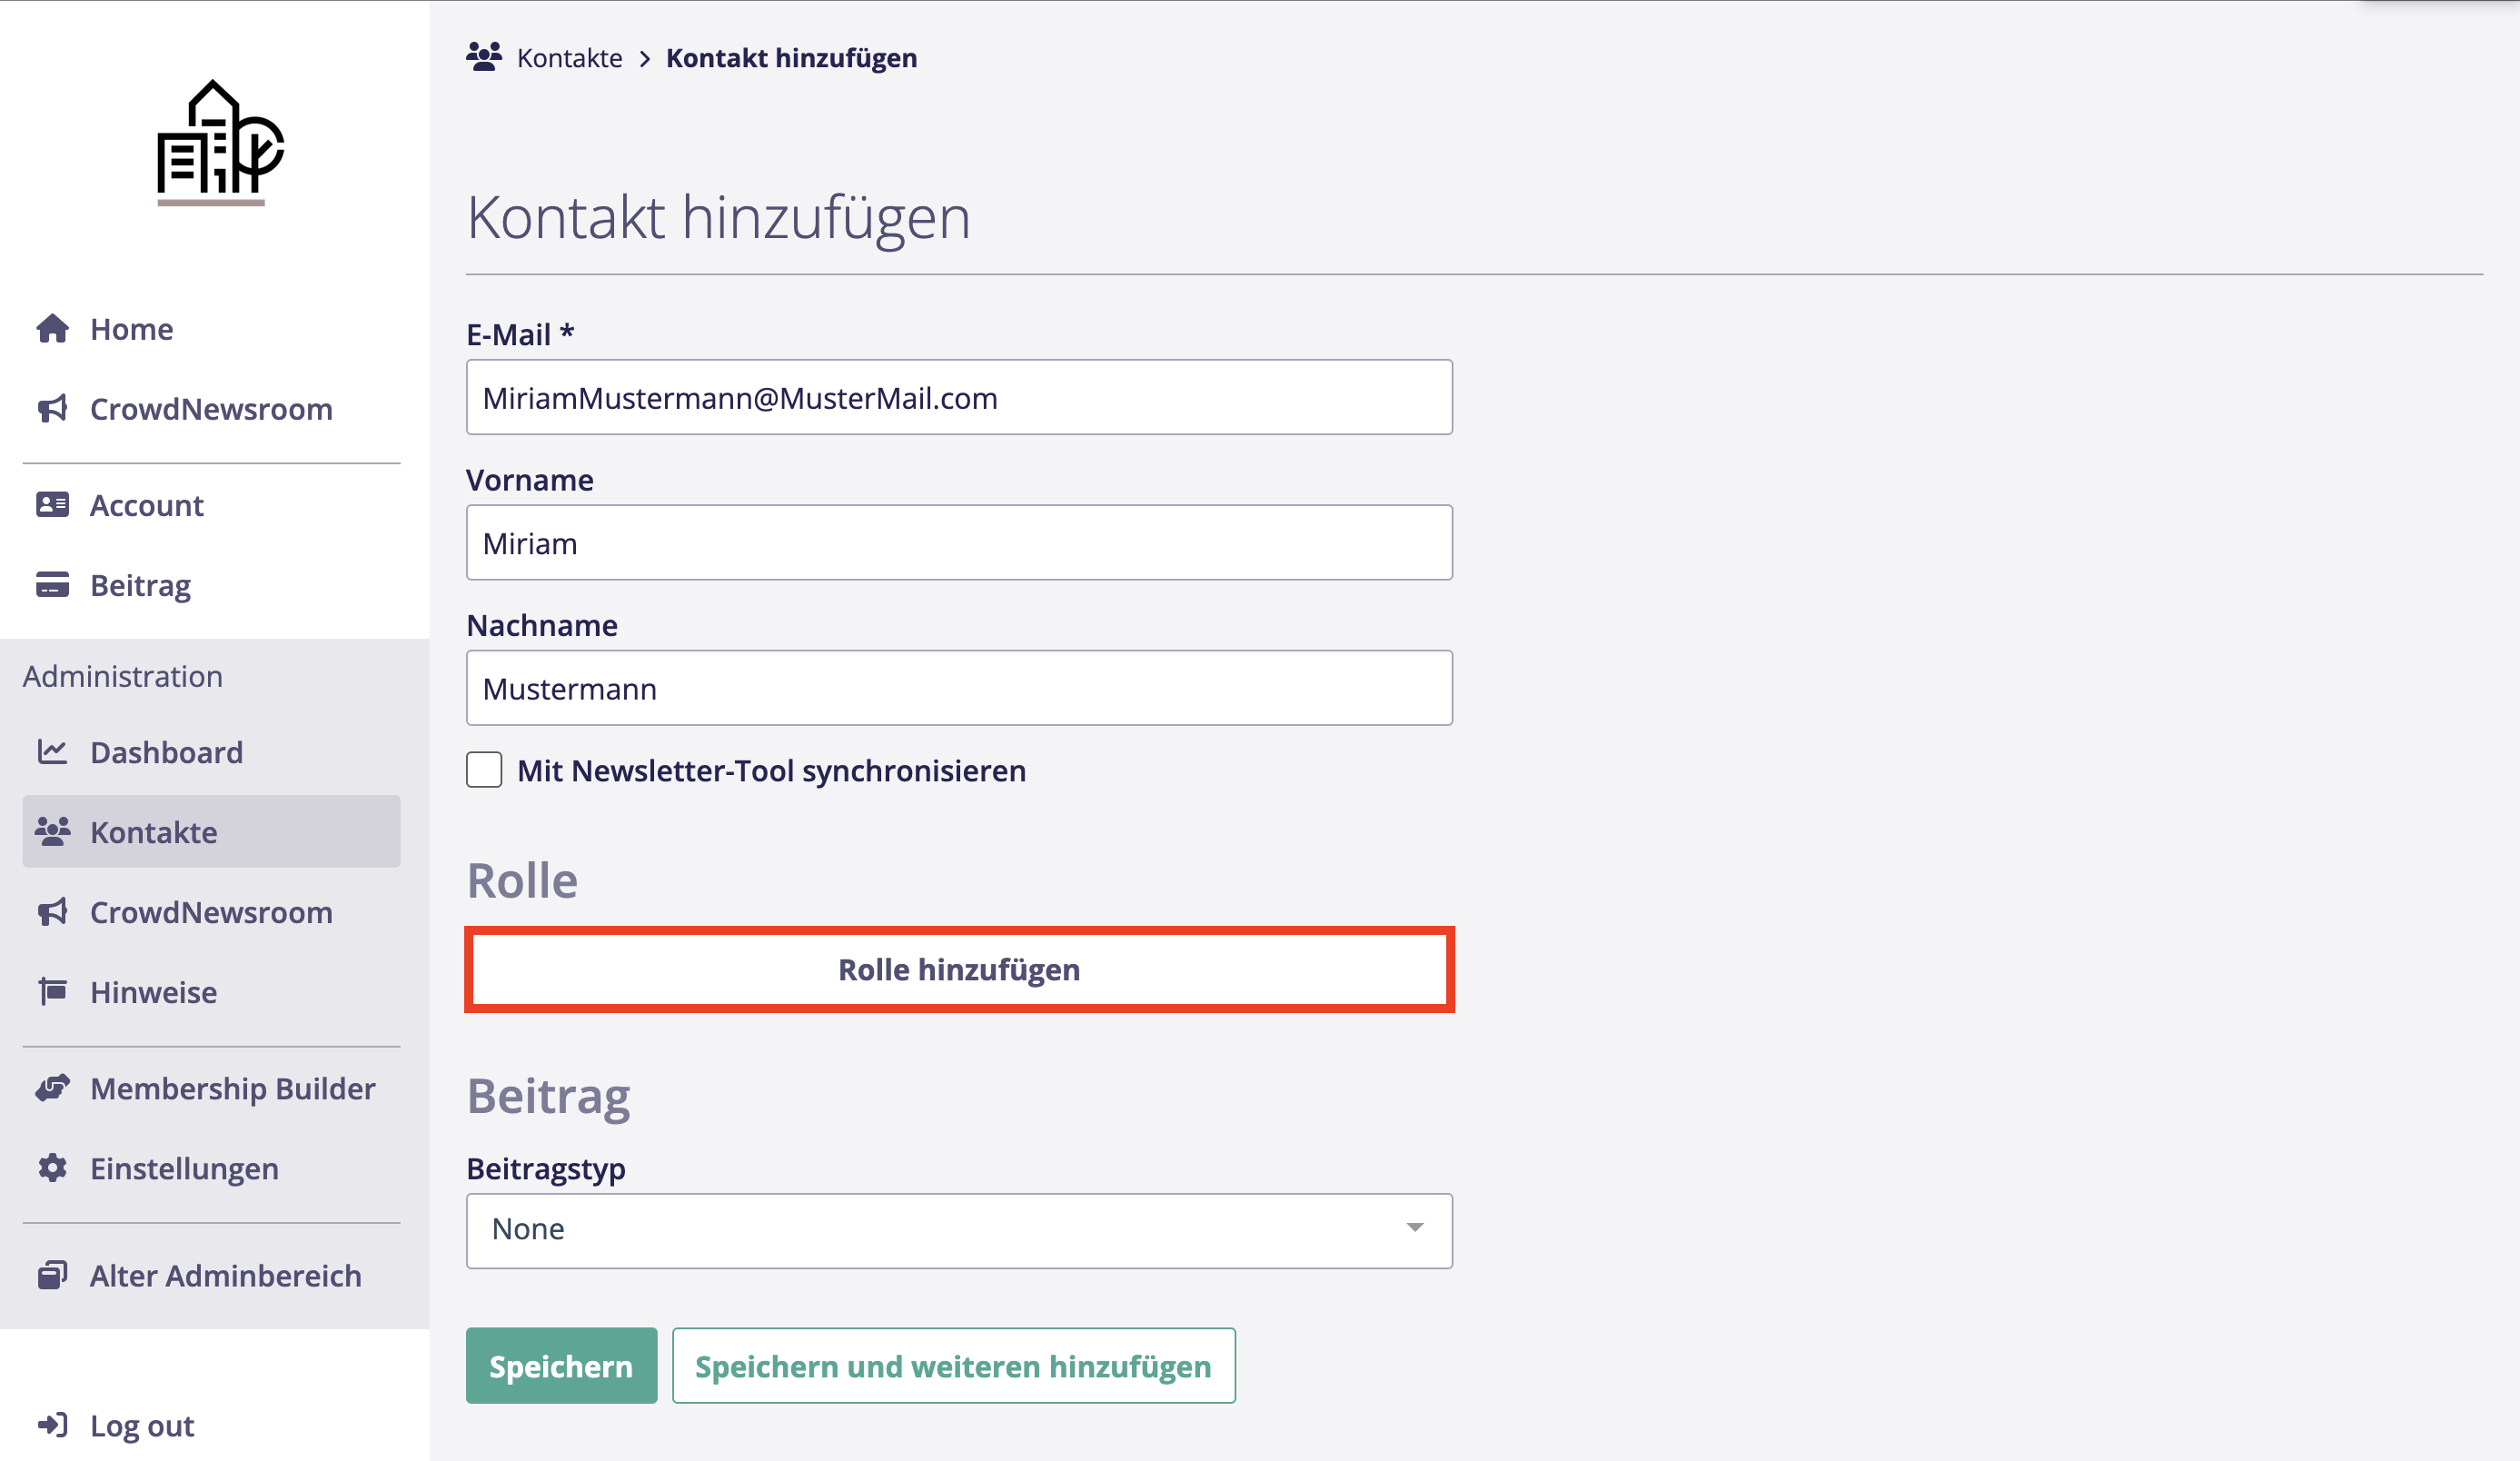
Task: Click the ID card icon for Account
Action: (52, 505)
